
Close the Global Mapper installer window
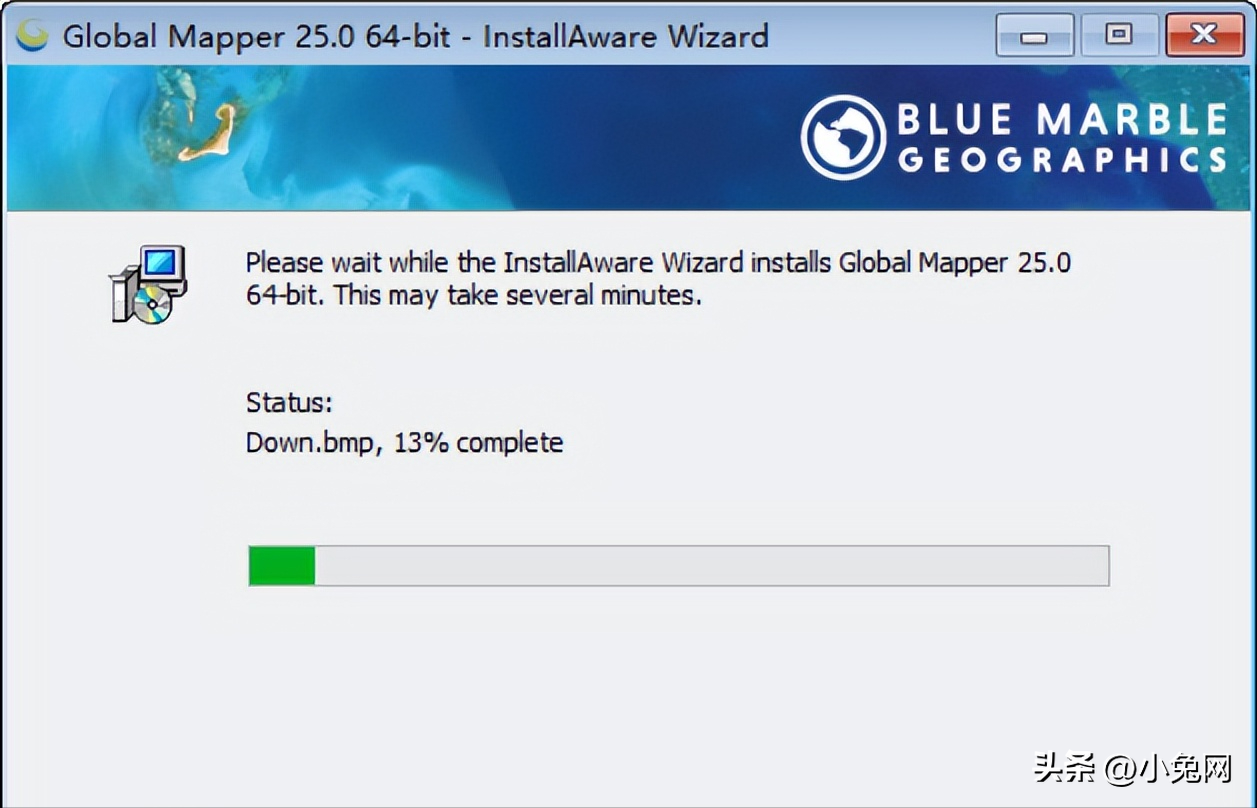(x=1203, y=37)
